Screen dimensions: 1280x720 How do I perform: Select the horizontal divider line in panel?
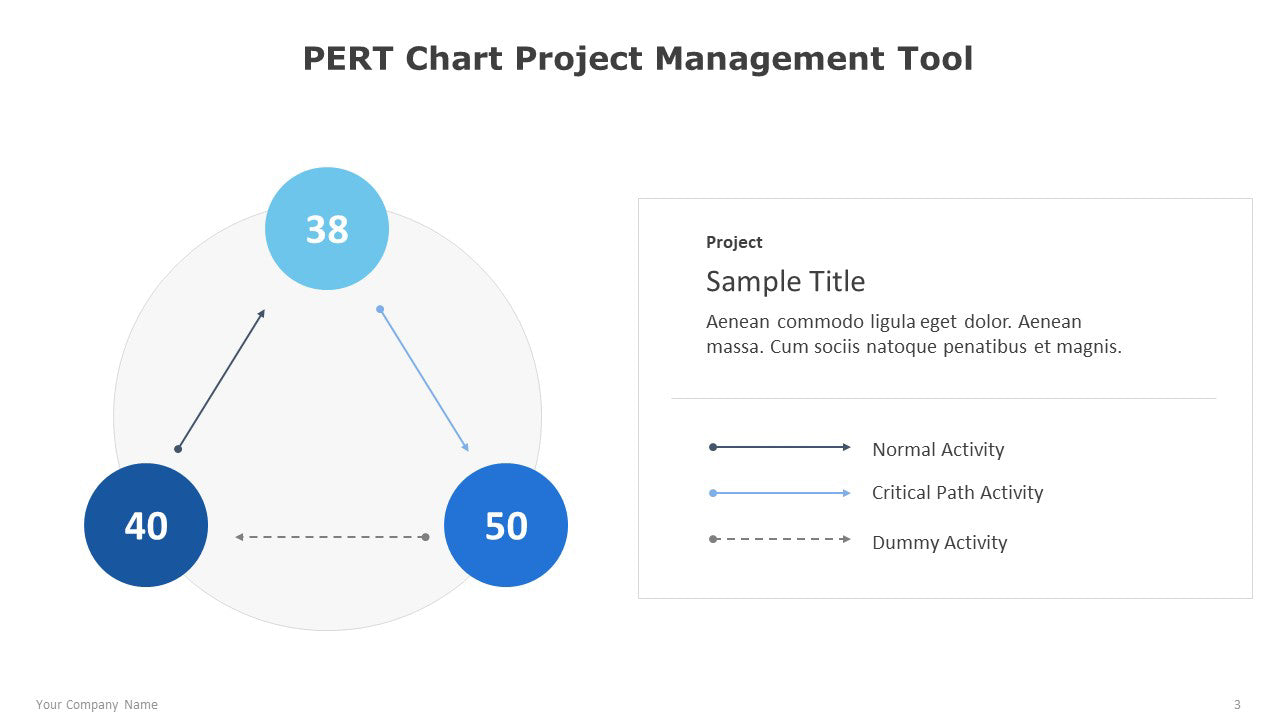pyautogui.click(x=943, y=398)
